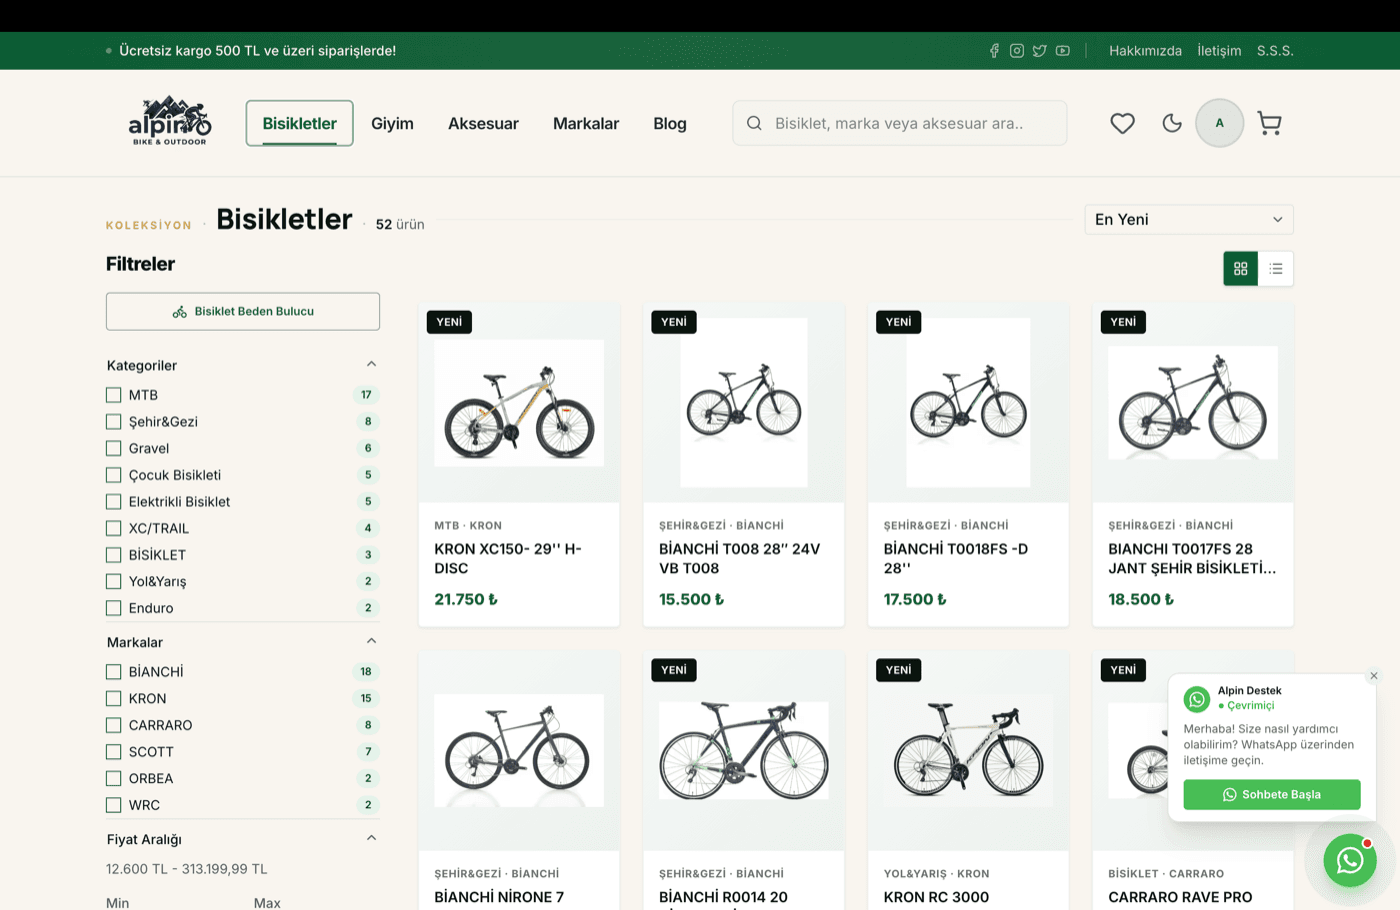This screenshot has width=1400, height=910.
Task: Click the 52 ürün count text
Action: [x=400, y=224]
